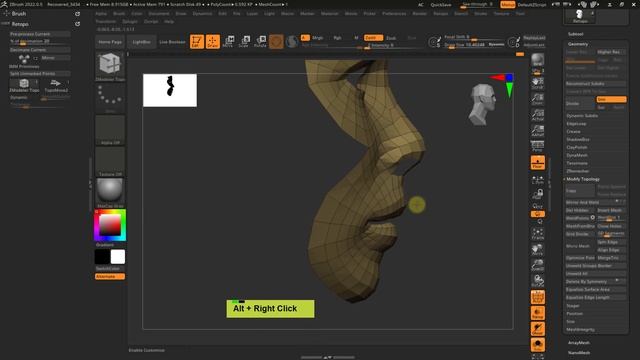The height and width of the screenshot is (360, 640).
Task: Open the ZModeler brush thumbnail
Action: click(x=110, y=66)
